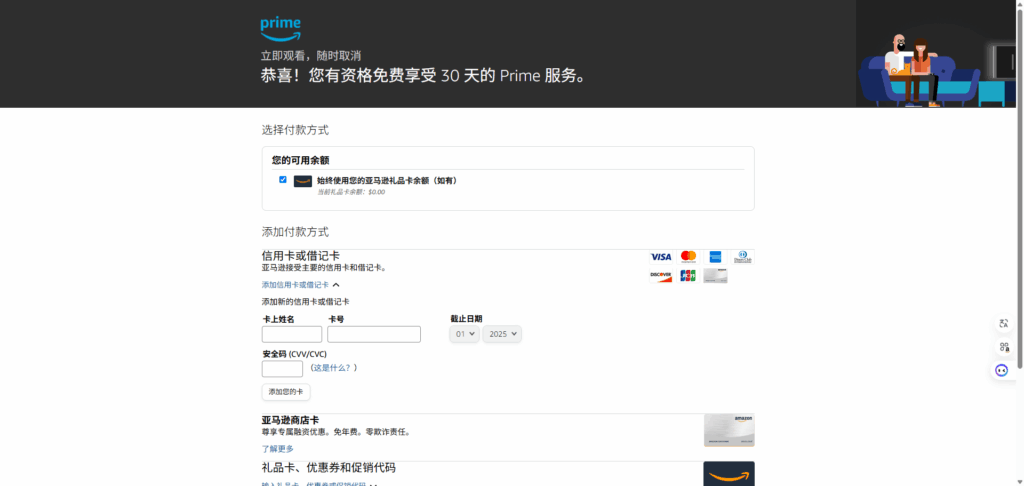Open the round assistant face floating icon
This screenshot has height=486, width=1024.
(x=1002, y=370)
